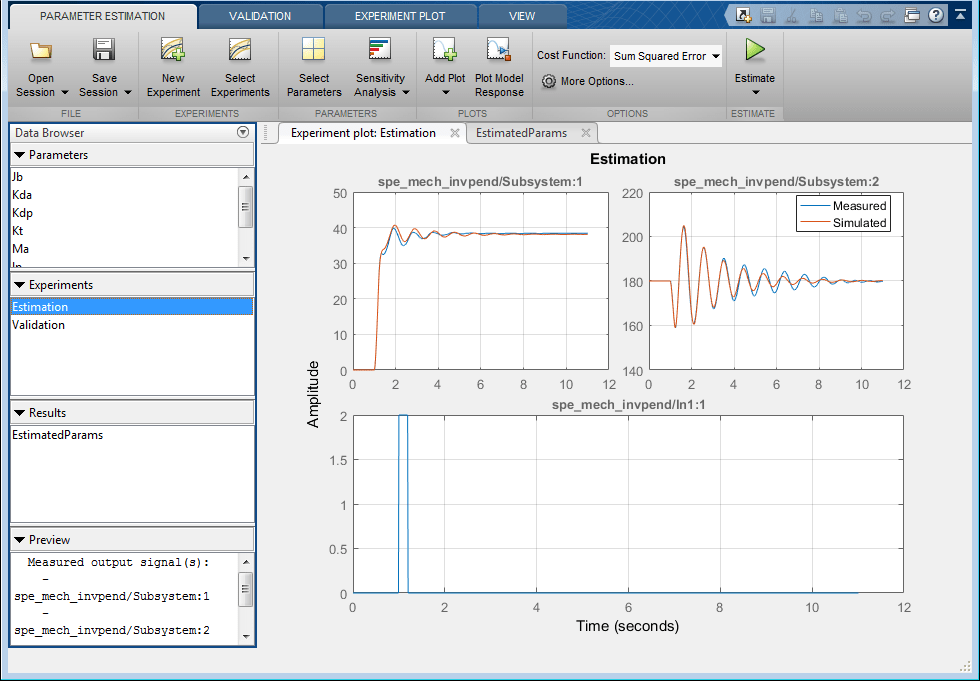Click the green Estimate play icon
The height and width of the screenshot is (681, 980).
pos(755,50)
